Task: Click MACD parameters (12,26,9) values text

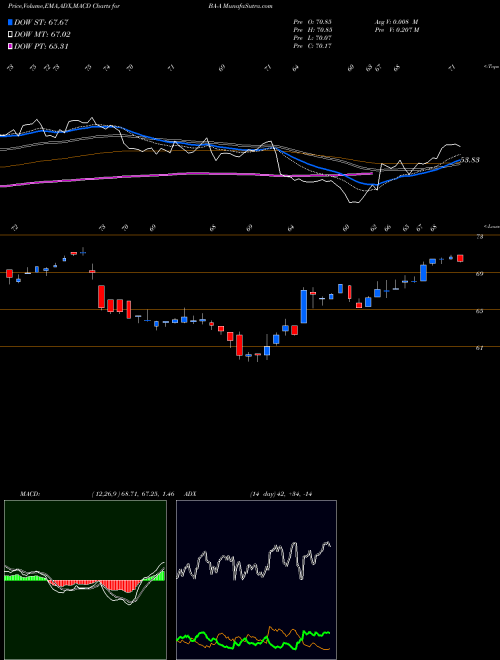Action: [x=132, y=494]
